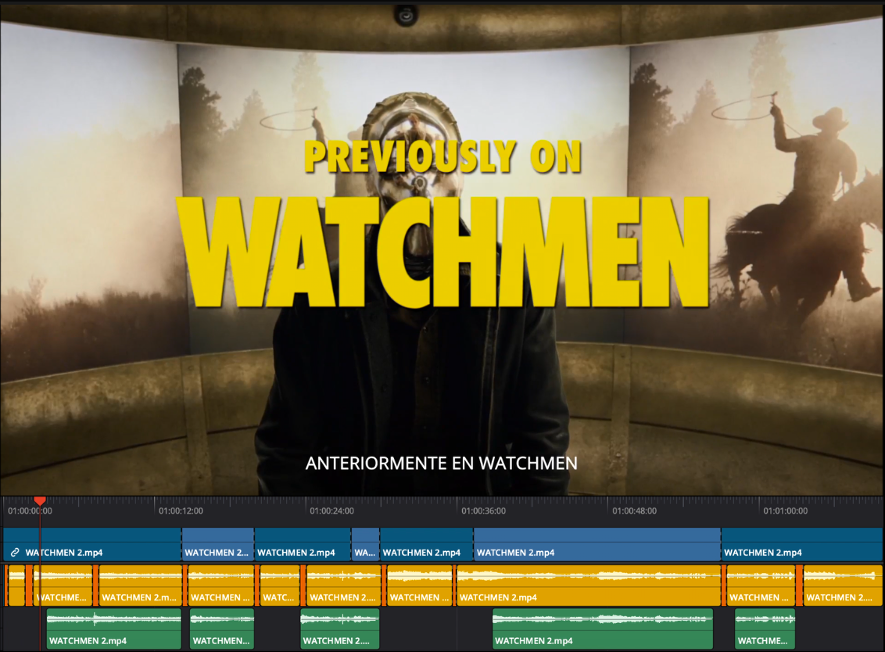
Task: Select the last yellow audio clip on the right
Action: 842,585
